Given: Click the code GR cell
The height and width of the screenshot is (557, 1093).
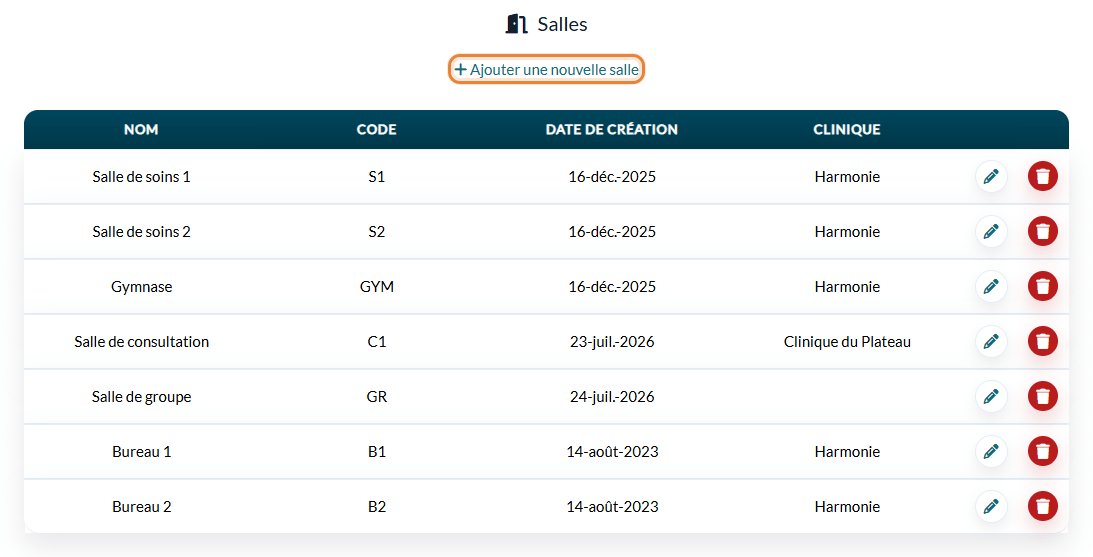Looking at the screenshot, I should (x=376, y=397).
